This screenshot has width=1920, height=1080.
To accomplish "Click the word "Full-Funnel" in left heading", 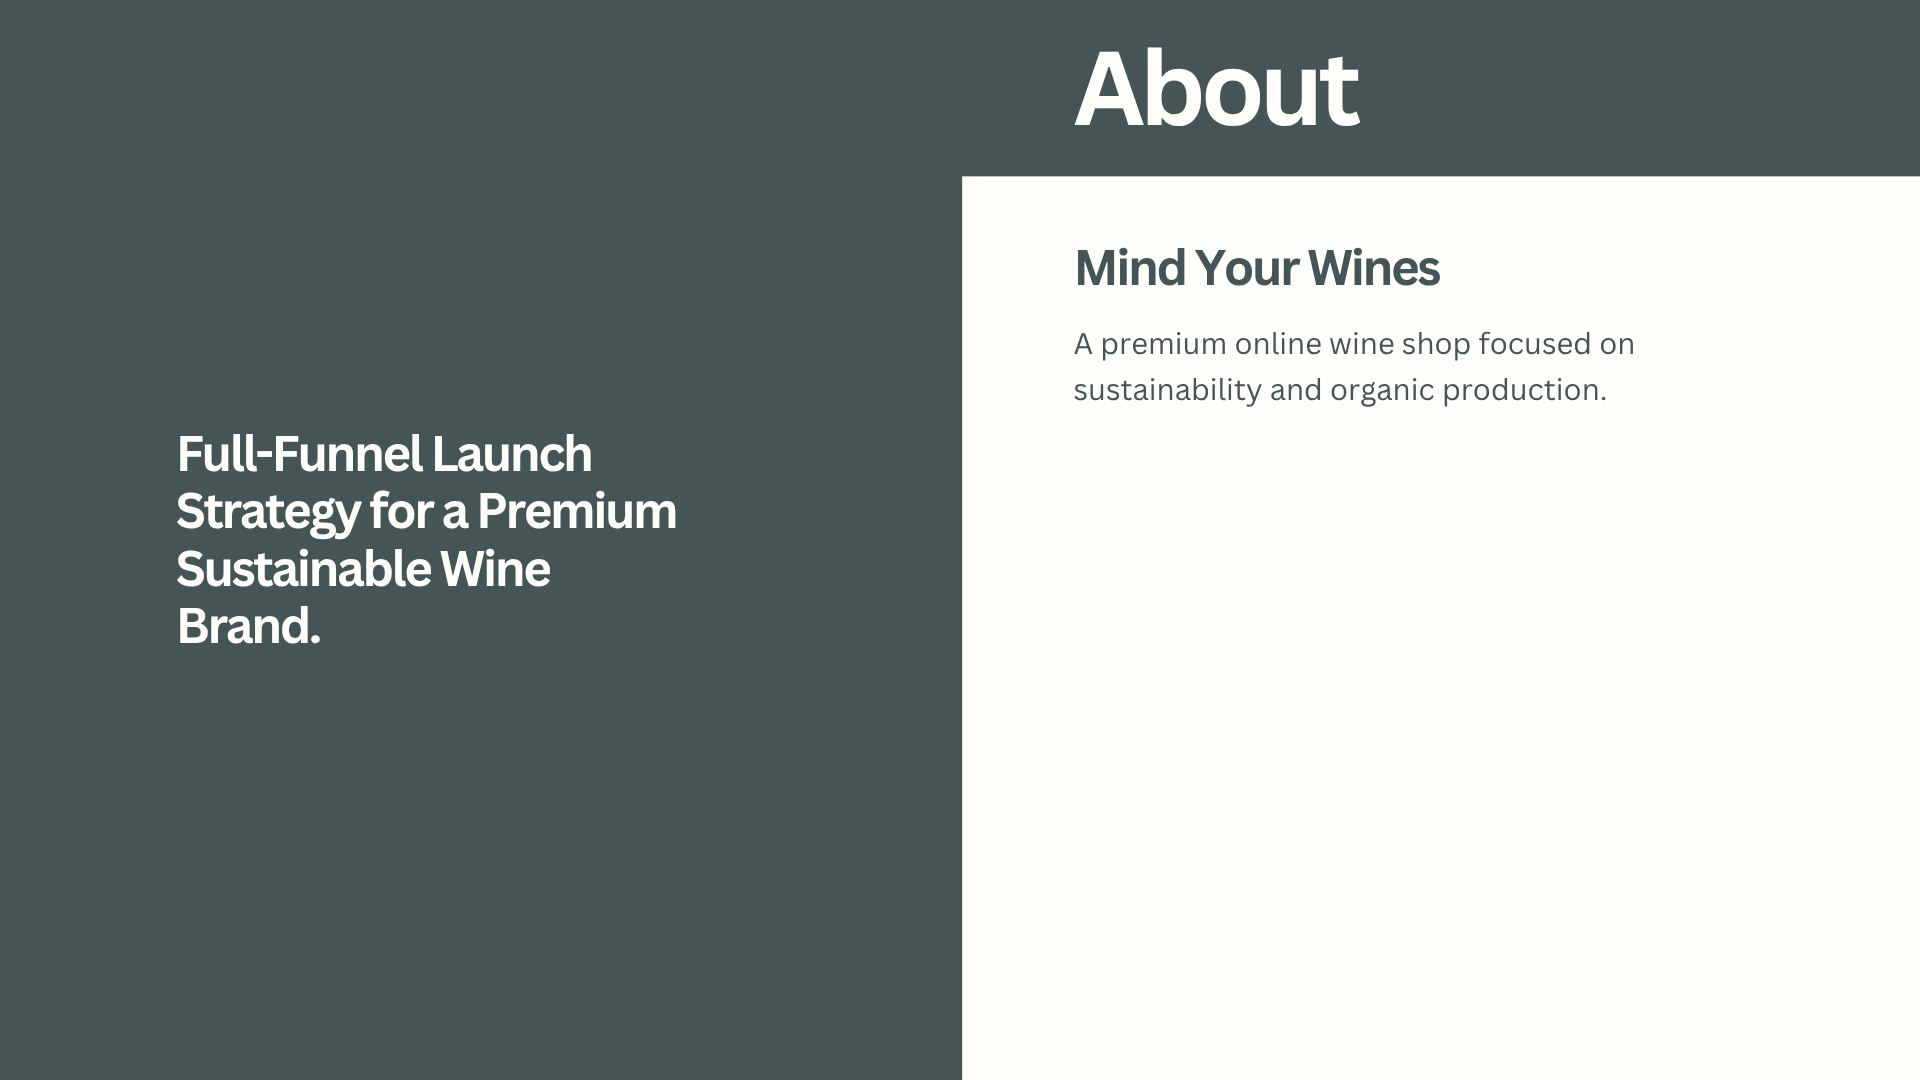I will [x=298, y=455].
